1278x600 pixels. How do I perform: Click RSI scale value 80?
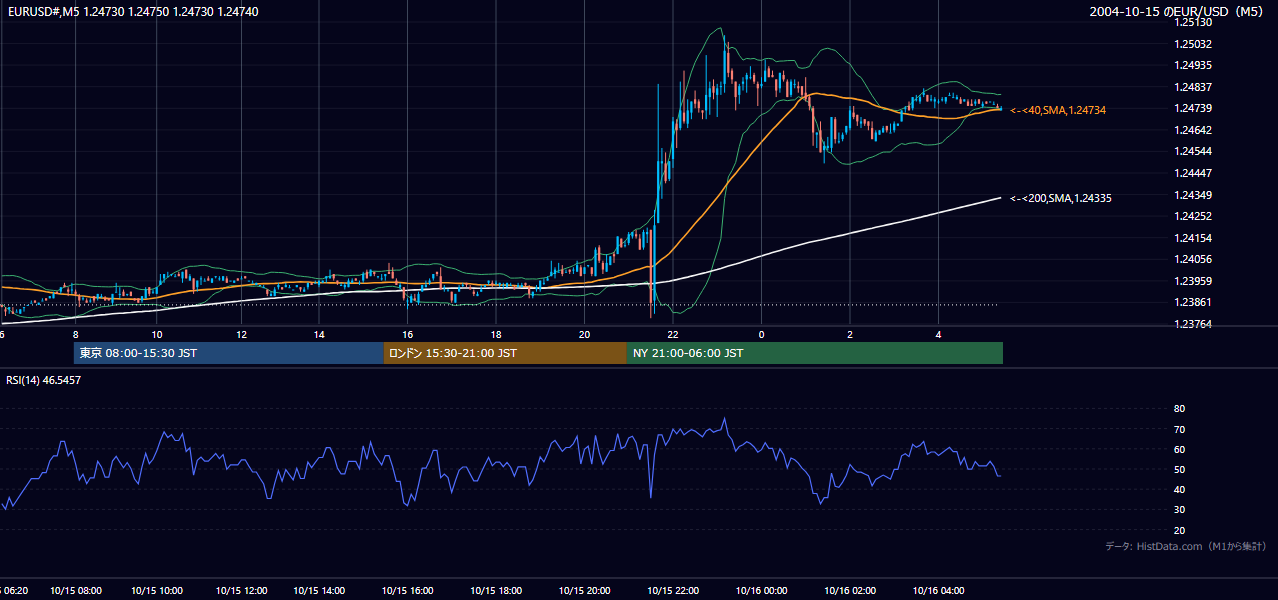click(1180, 409)
